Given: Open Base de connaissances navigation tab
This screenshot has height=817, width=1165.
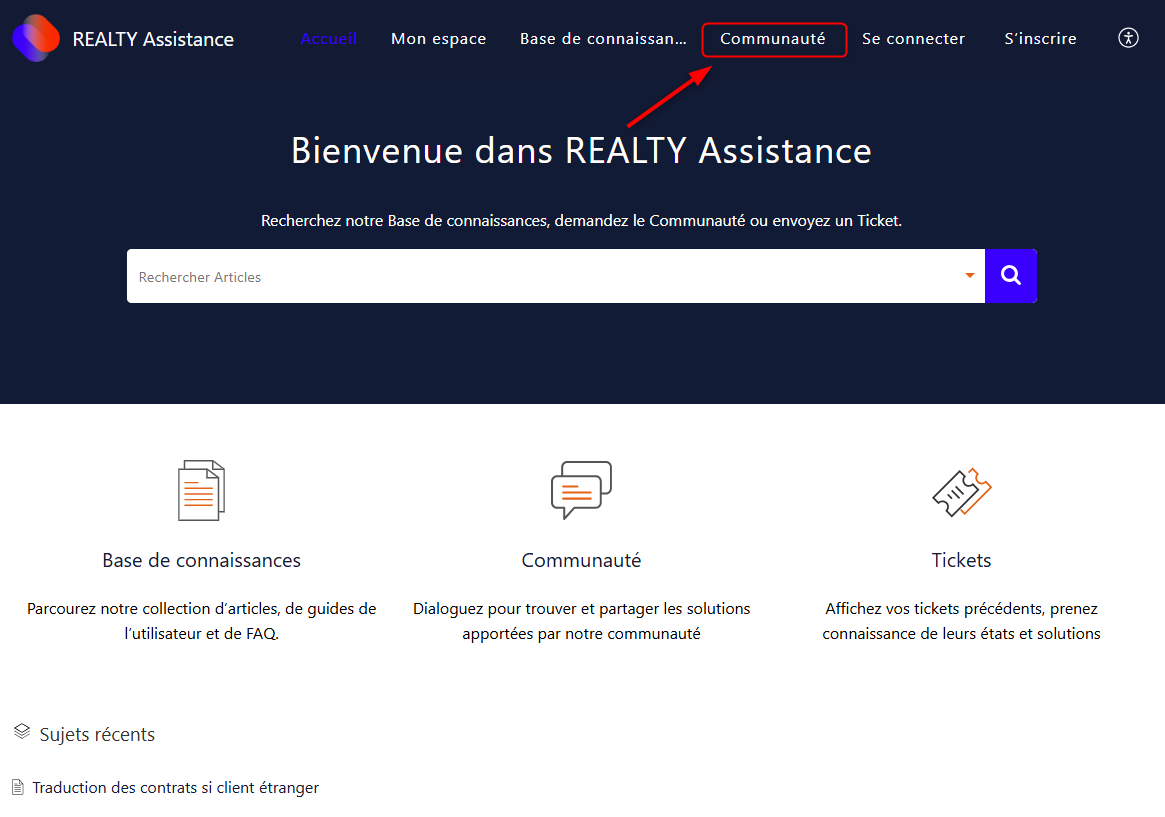Looking at the screenshot, I should tap(603, 39).
